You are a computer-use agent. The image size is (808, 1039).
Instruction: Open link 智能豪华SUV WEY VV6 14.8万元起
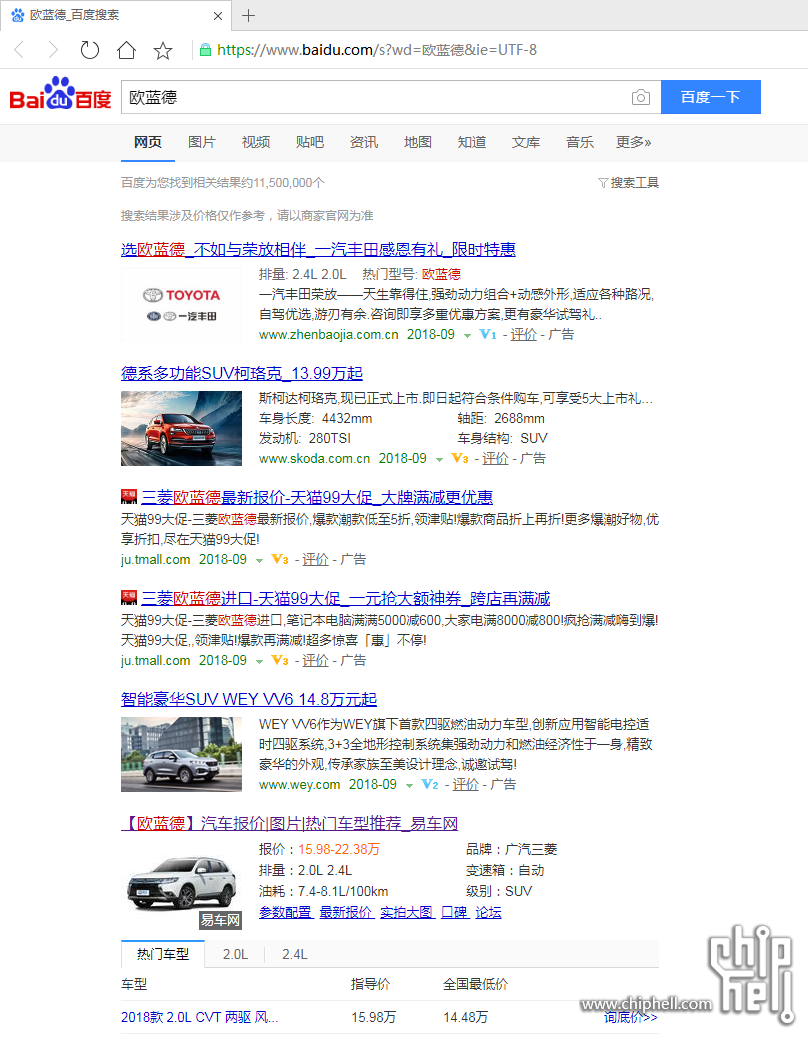tap(249, 699)
